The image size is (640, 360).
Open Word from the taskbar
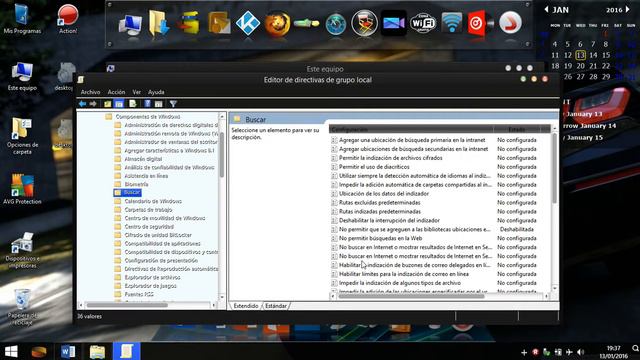(x=68, y=352)
